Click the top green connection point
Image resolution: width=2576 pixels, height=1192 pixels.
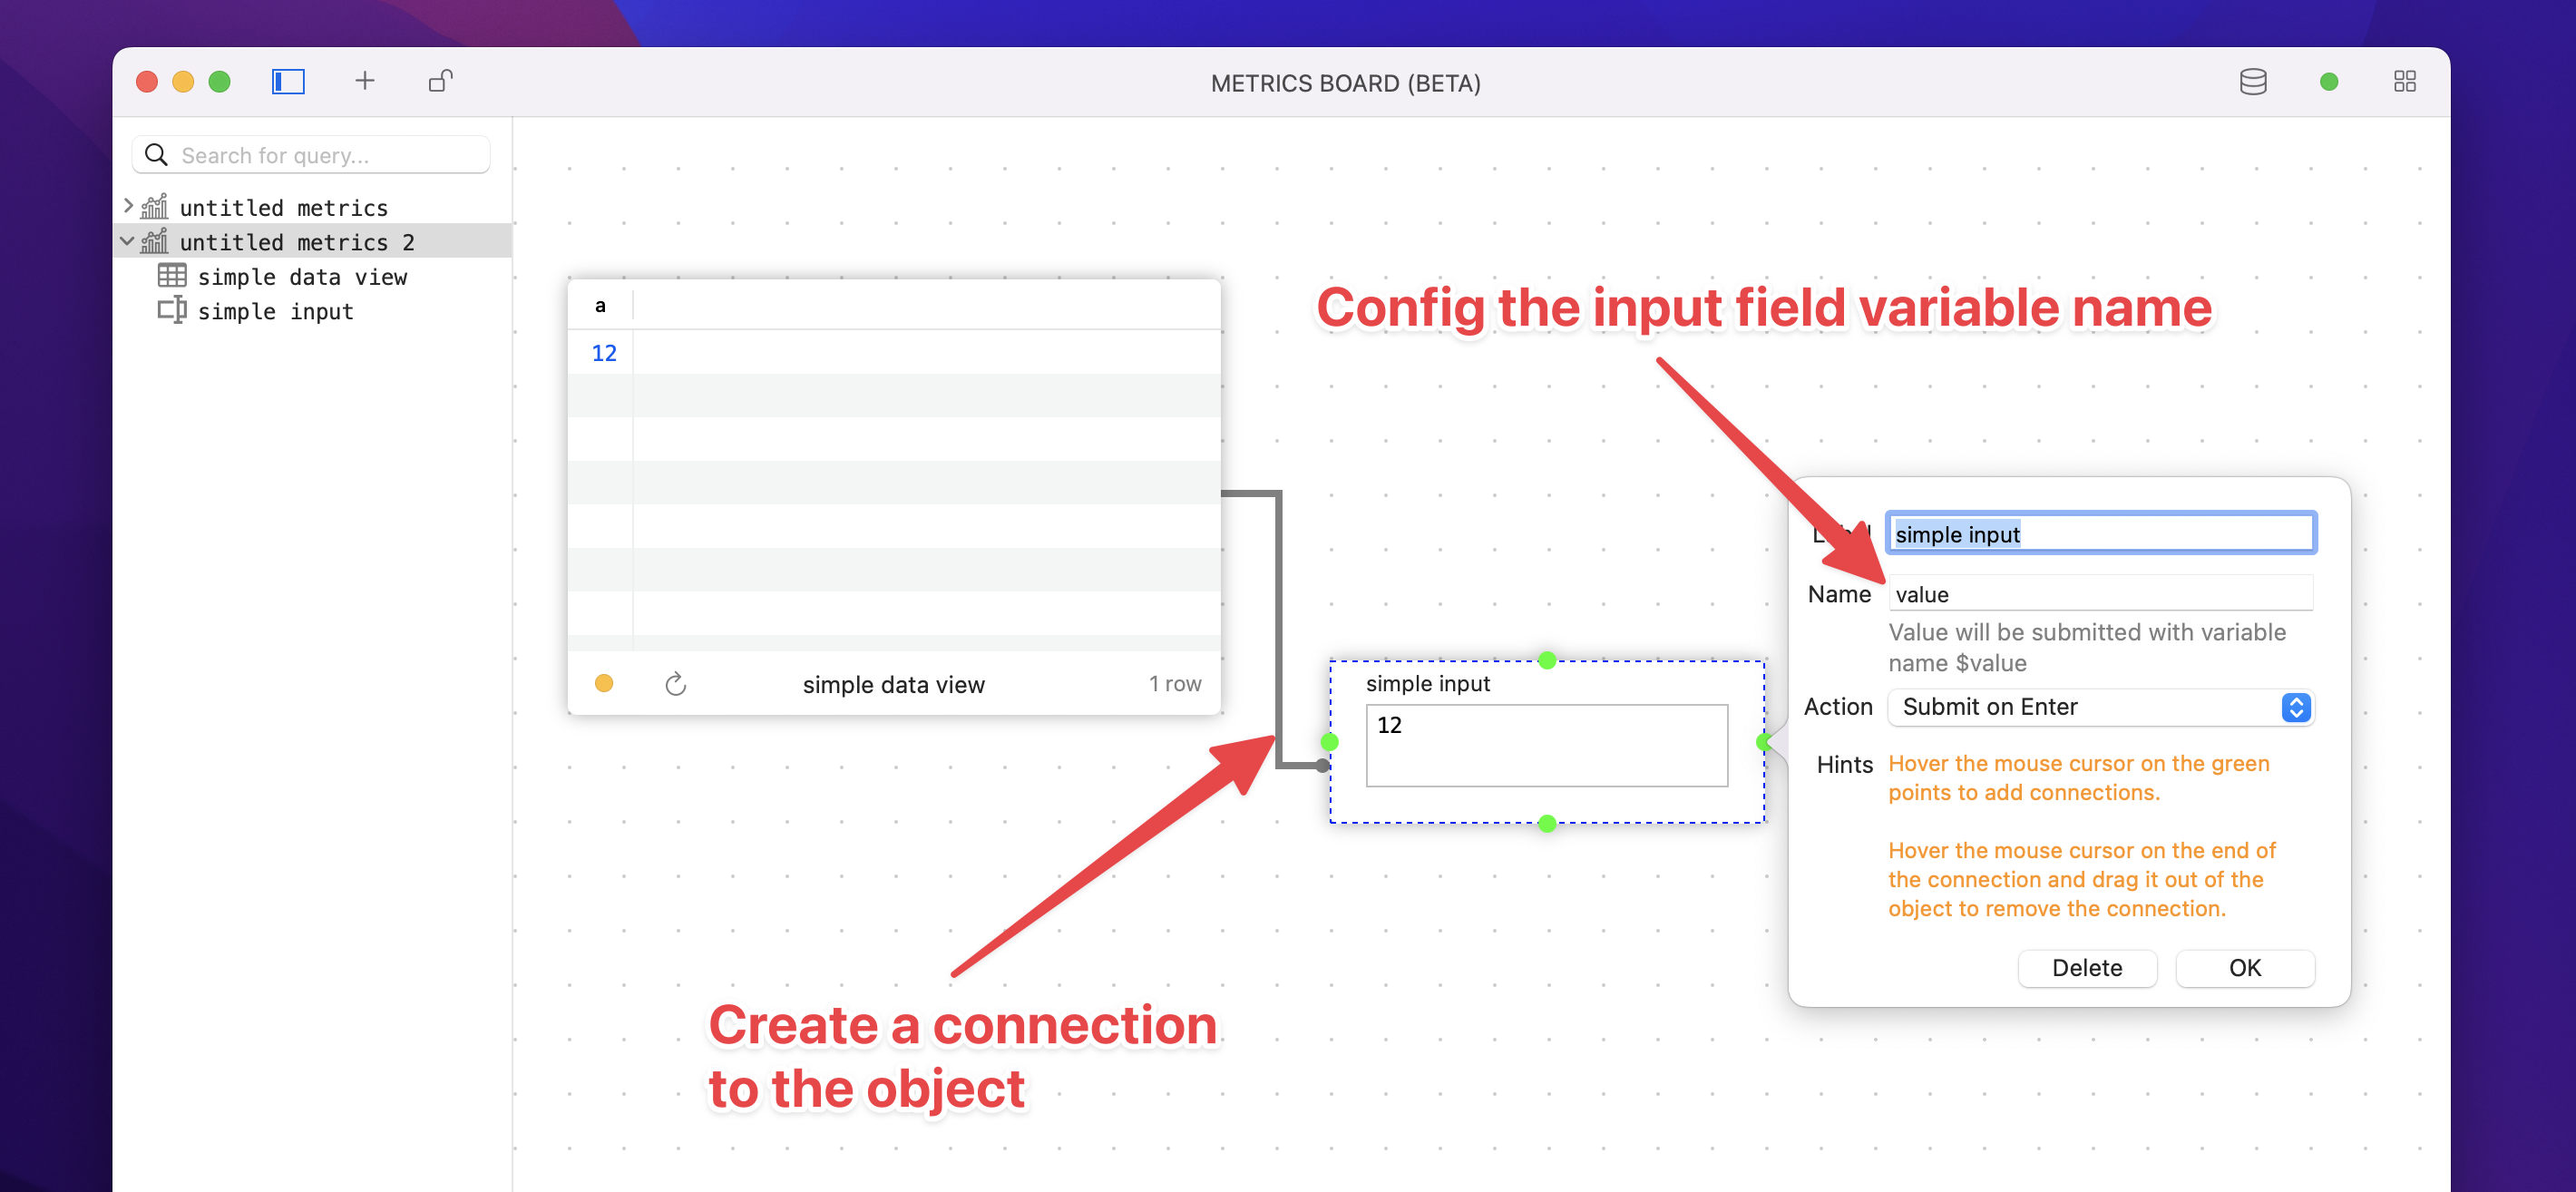coord(1547,660)
